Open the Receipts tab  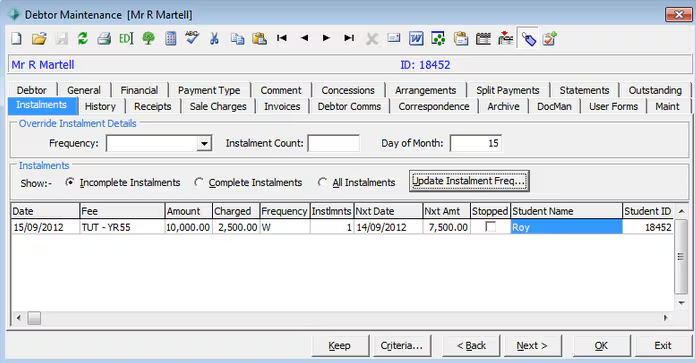153,107
